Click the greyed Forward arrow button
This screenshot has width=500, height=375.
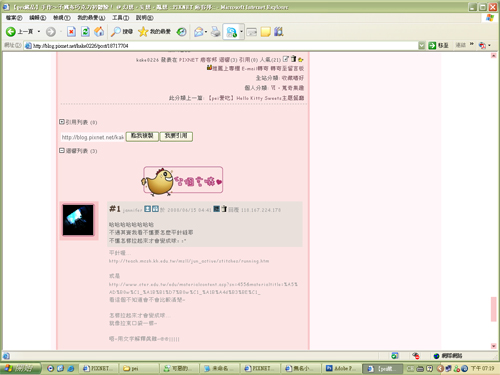pyautogui.click(x=51, y=32)
